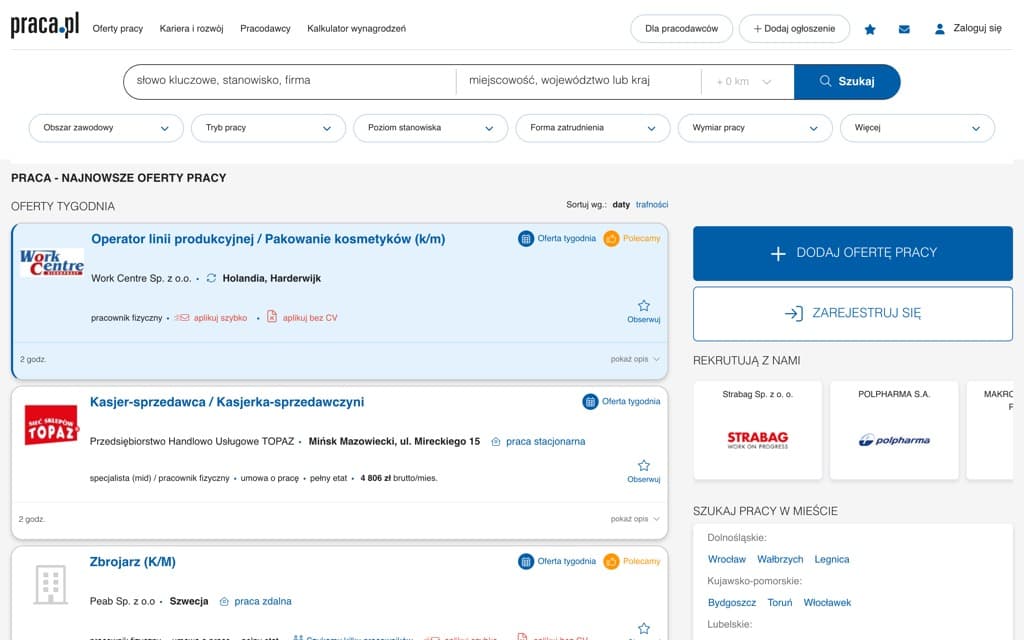
Task: Toggle Obserwuj star on the Kasjer-sprzedawca offer
Action: pos(643,465)
